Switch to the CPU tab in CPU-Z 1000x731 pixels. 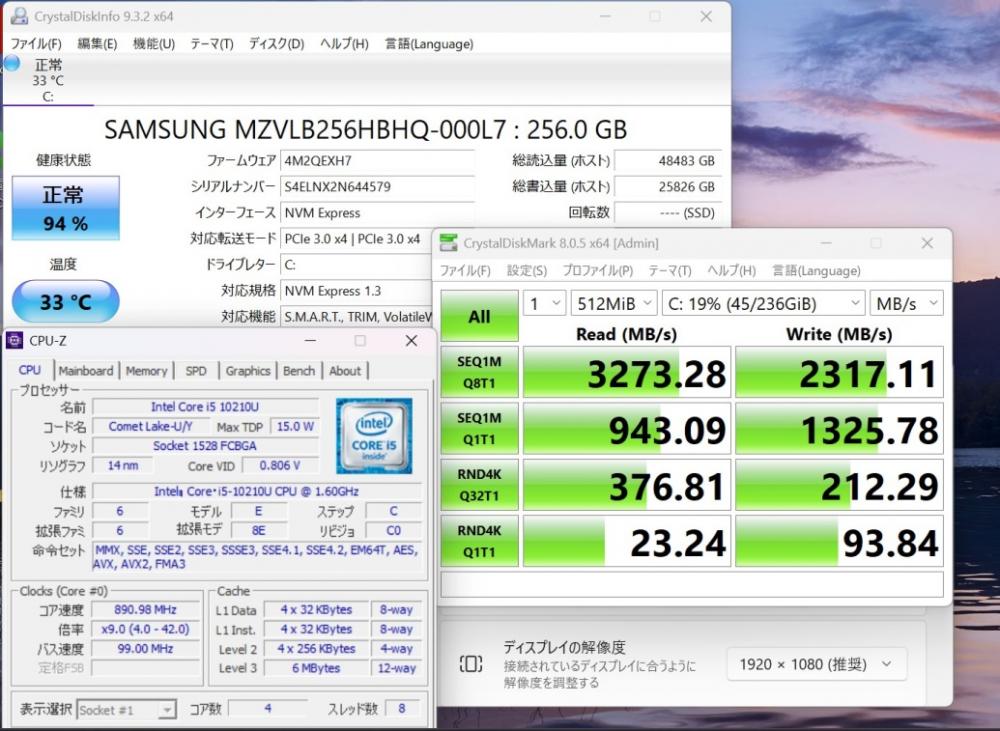click(29, 370)
